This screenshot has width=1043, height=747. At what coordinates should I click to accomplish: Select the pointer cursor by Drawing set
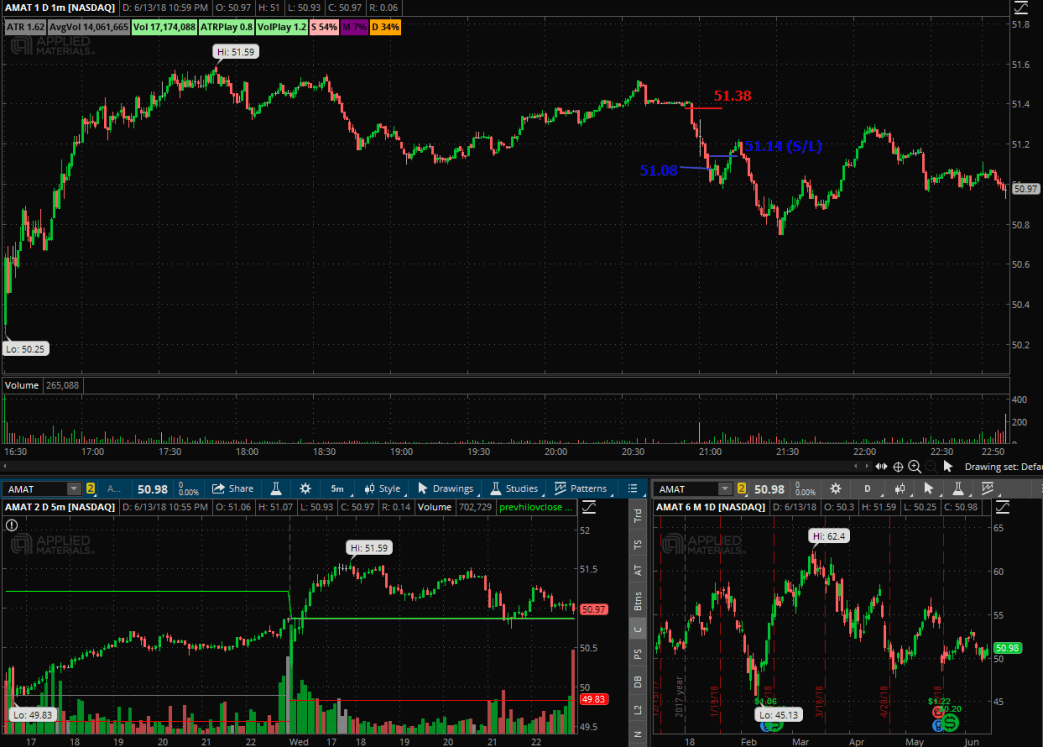pyautogui.click(x=948, y=466)
